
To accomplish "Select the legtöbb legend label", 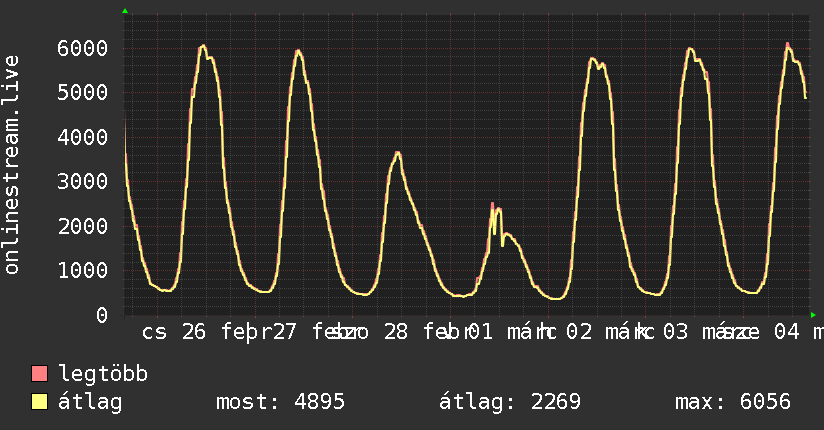I will (103, 374).
